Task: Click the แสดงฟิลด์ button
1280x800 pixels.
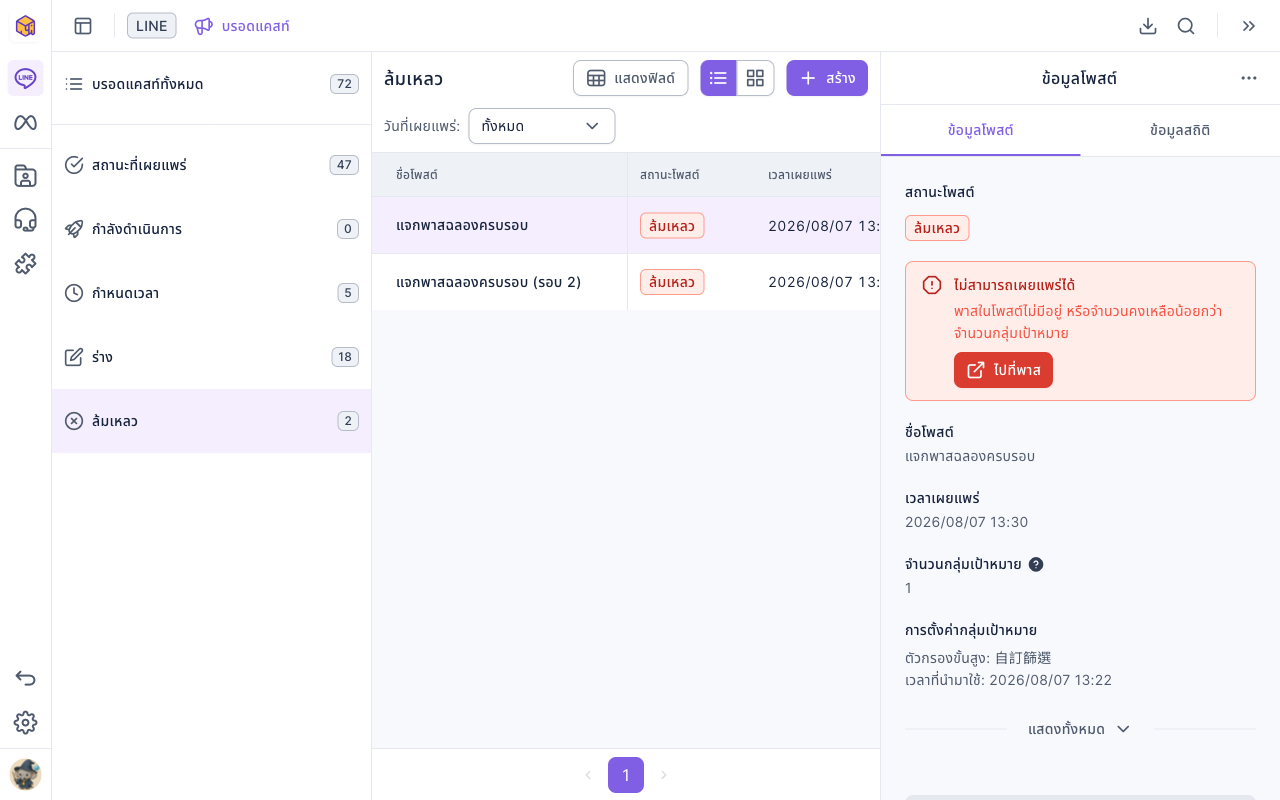Action: tap(630, 78)
